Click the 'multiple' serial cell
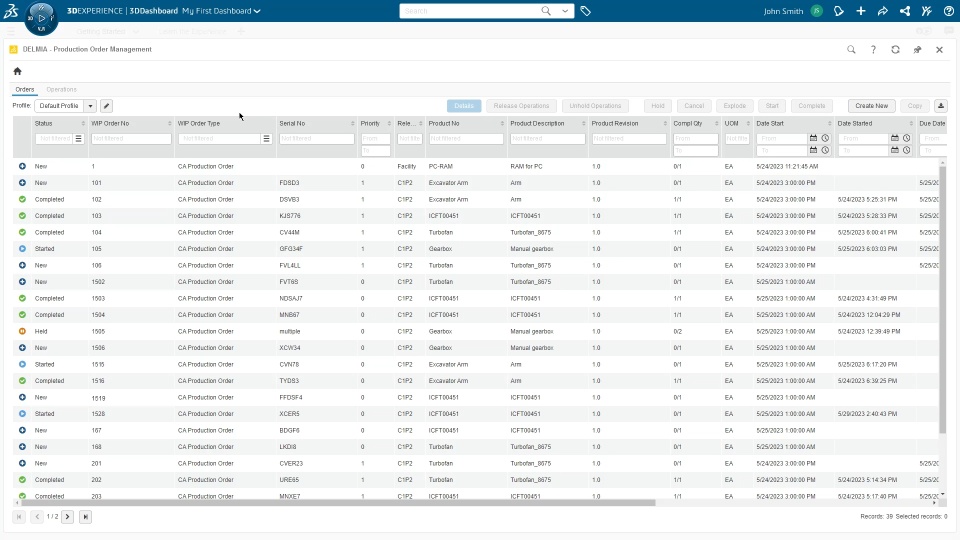This screenshot has height=540, width=960. [x=290, y=331]
